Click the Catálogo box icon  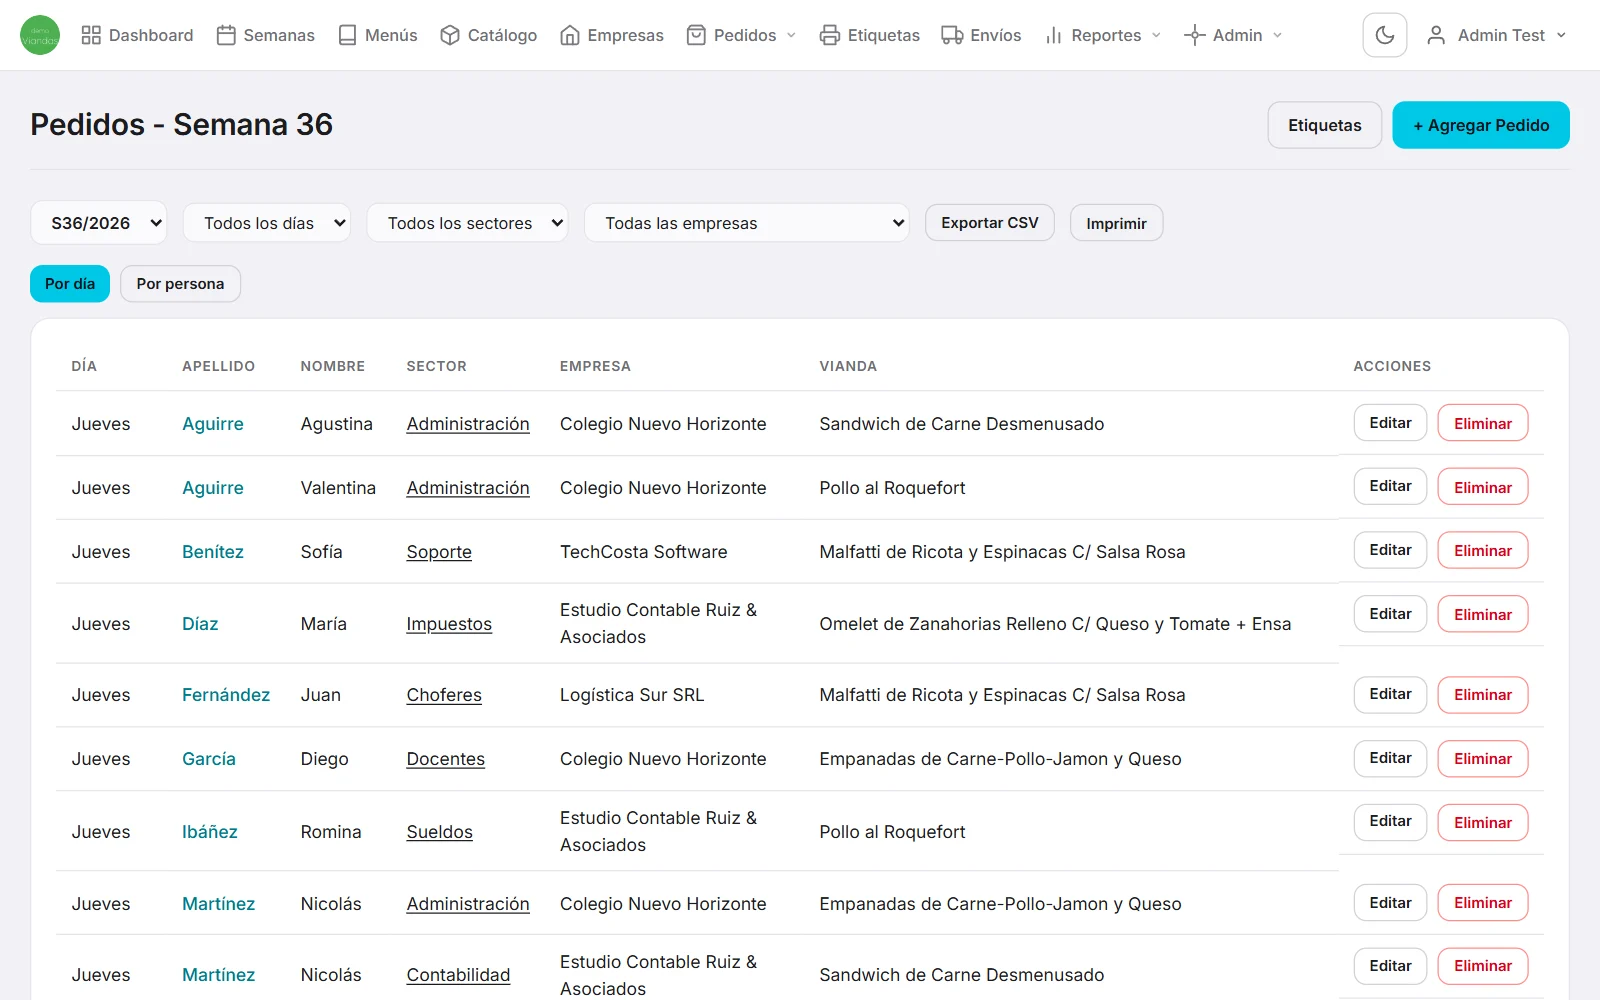tap(450, 35)
